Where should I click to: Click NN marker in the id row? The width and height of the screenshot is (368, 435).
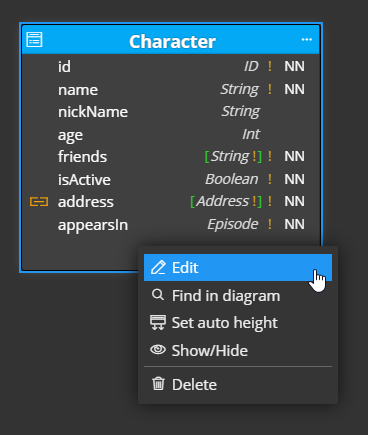coord(294,66)
